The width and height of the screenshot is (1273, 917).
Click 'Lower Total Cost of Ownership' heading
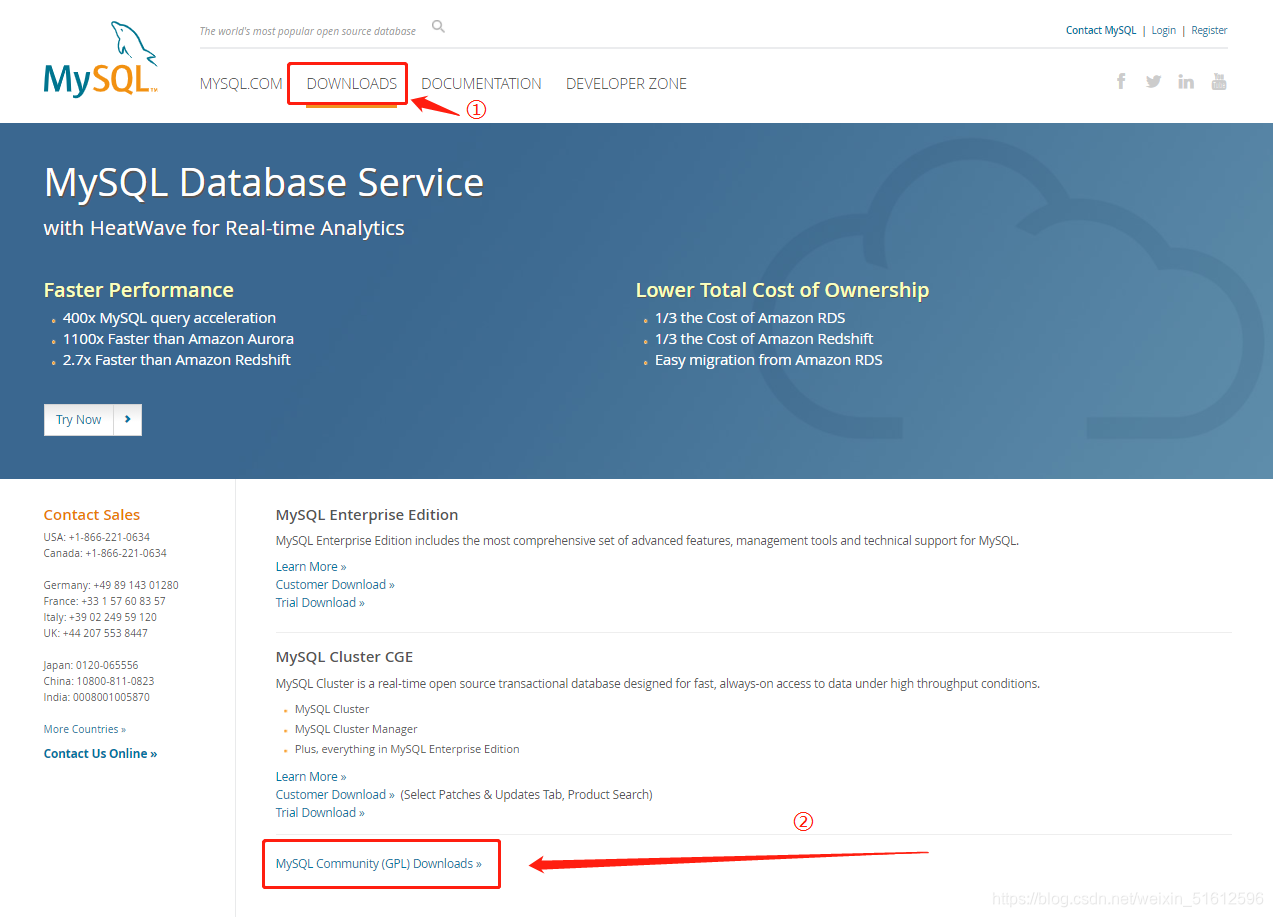click(782, 290)
